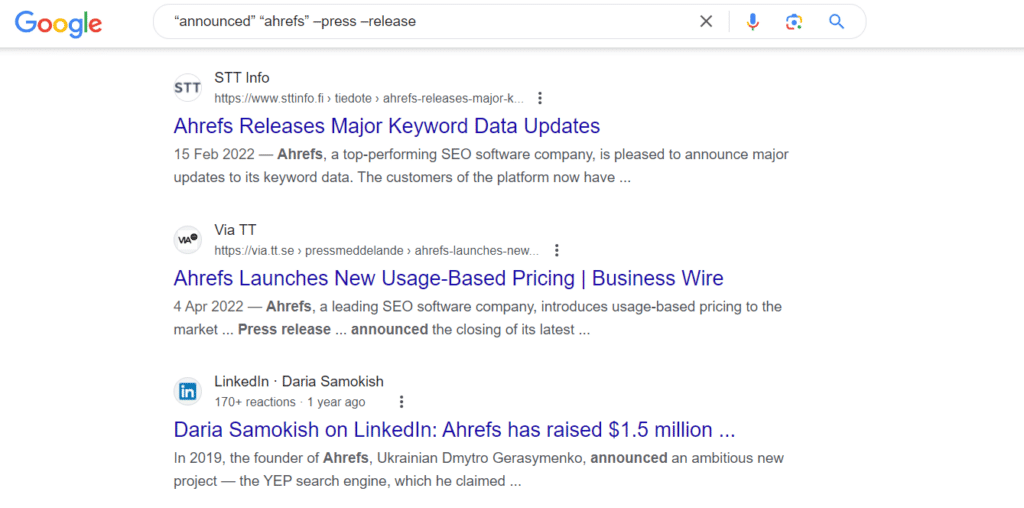Open more options for LinkedIn result
1024x508 pixels.
[402, 402]
